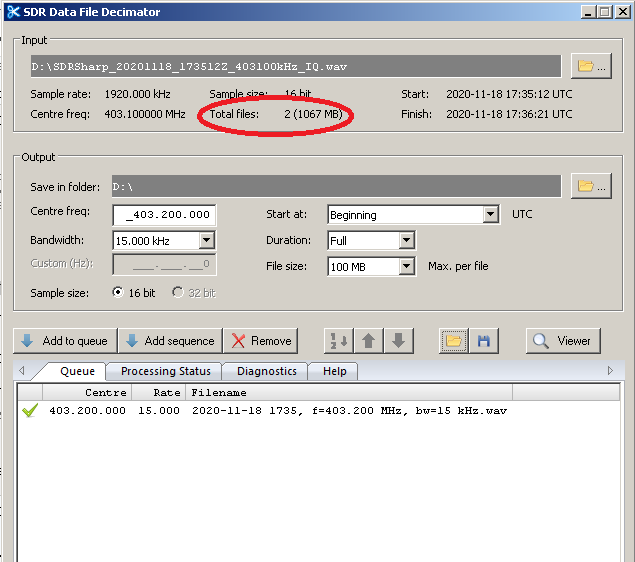Open the Viewer with magnifier button
Screen dimensions: 635x562
click(563, 341)
